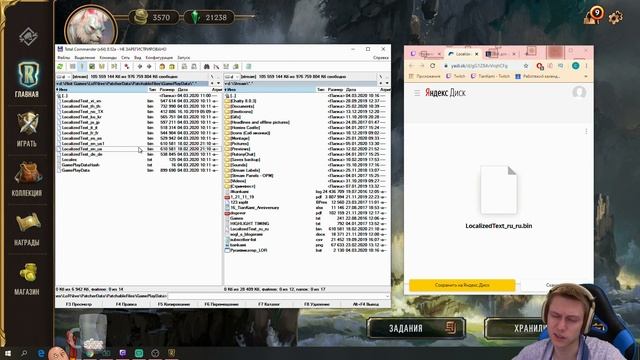Open the browser profile avatar

(576, 66)
